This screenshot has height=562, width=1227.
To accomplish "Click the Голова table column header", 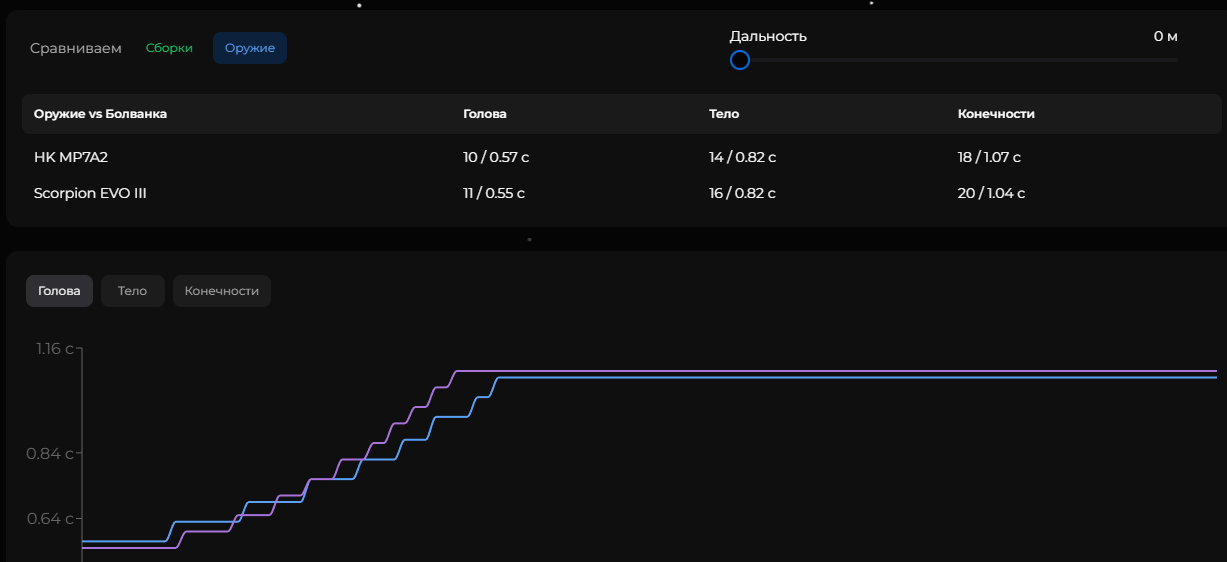I will tap(485, 114).
